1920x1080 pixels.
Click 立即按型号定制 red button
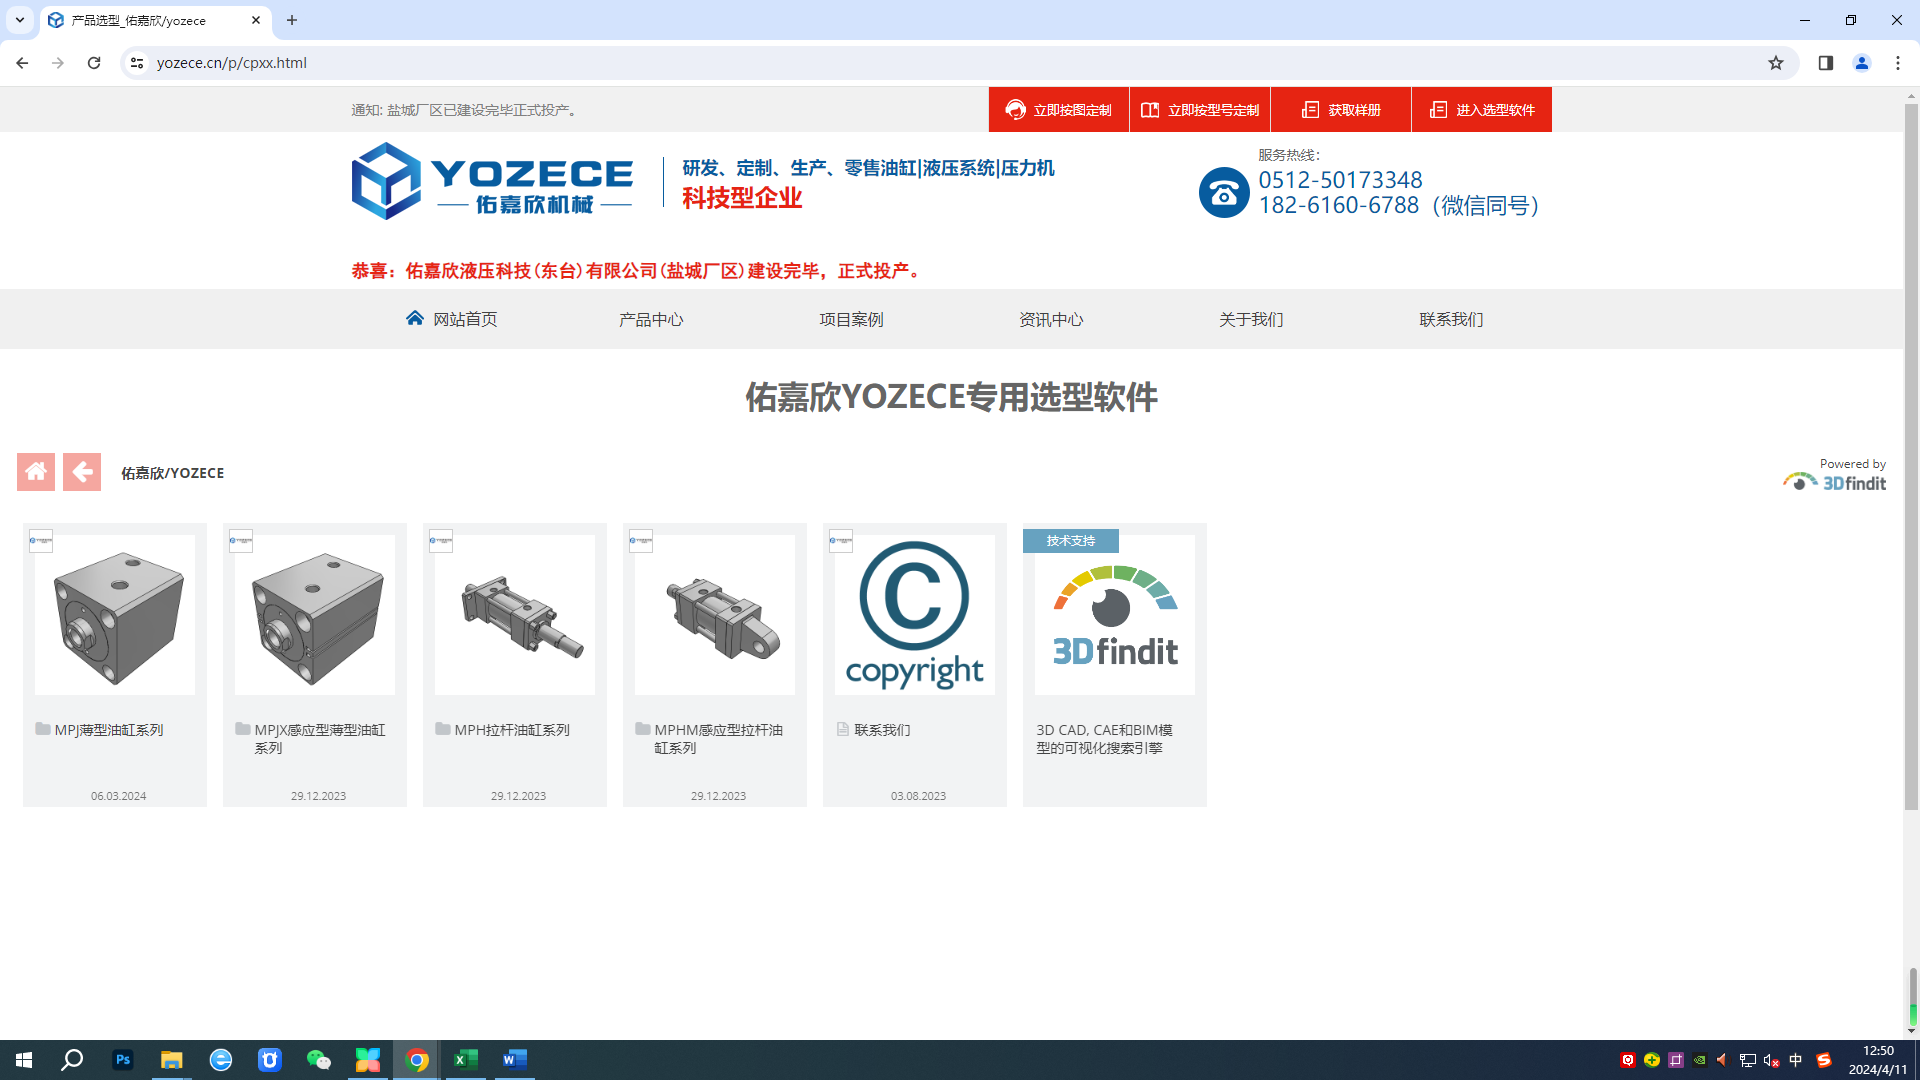pyautogui.click(x=1200, y=110)
